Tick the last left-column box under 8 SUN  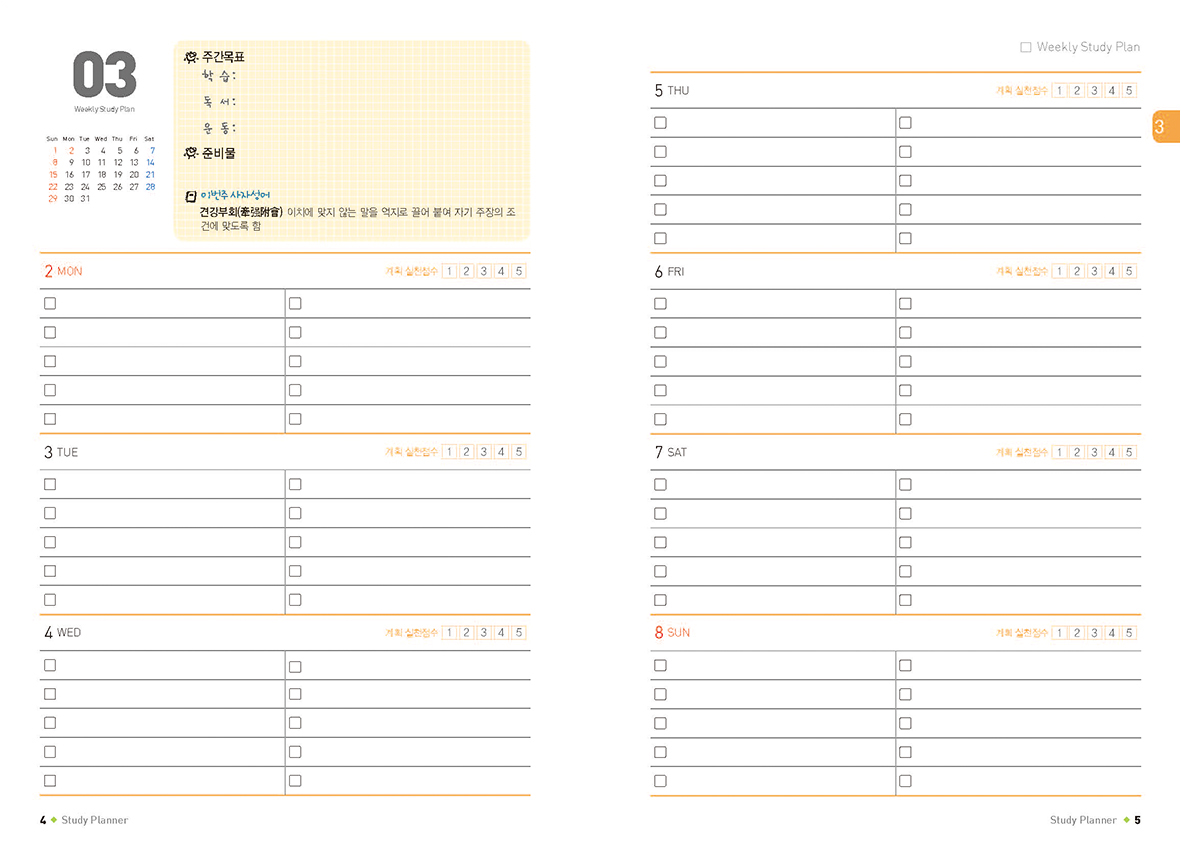tap(660, 781)
